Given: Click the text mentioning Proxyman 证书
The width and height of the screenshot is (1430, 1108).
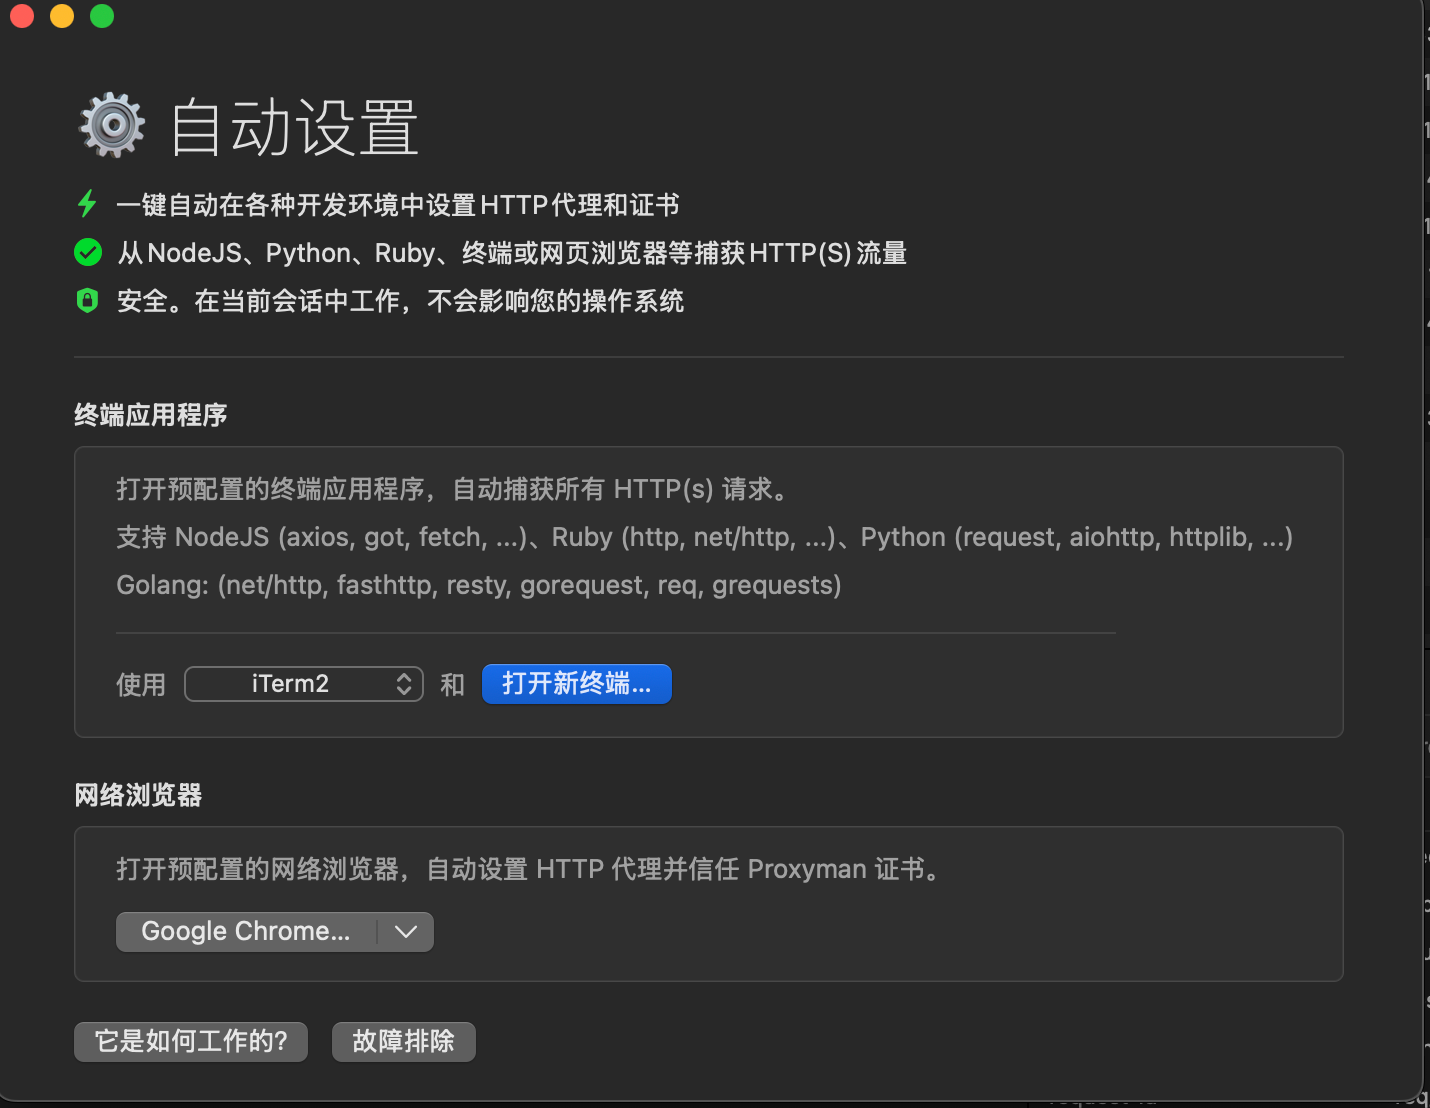Looking at the screenshot, I should click(528, 869).
